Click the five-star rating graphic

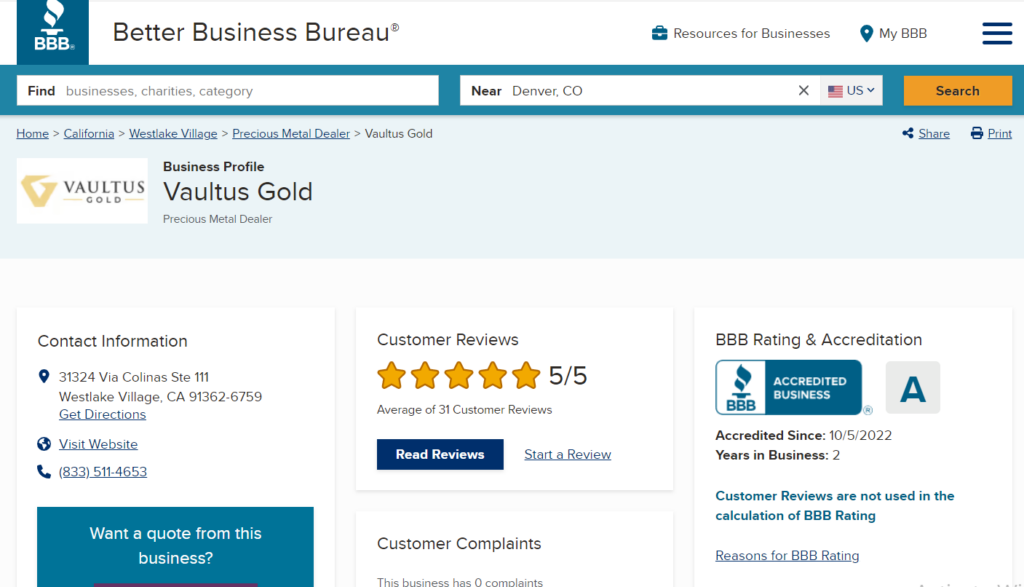click(459, 375)
